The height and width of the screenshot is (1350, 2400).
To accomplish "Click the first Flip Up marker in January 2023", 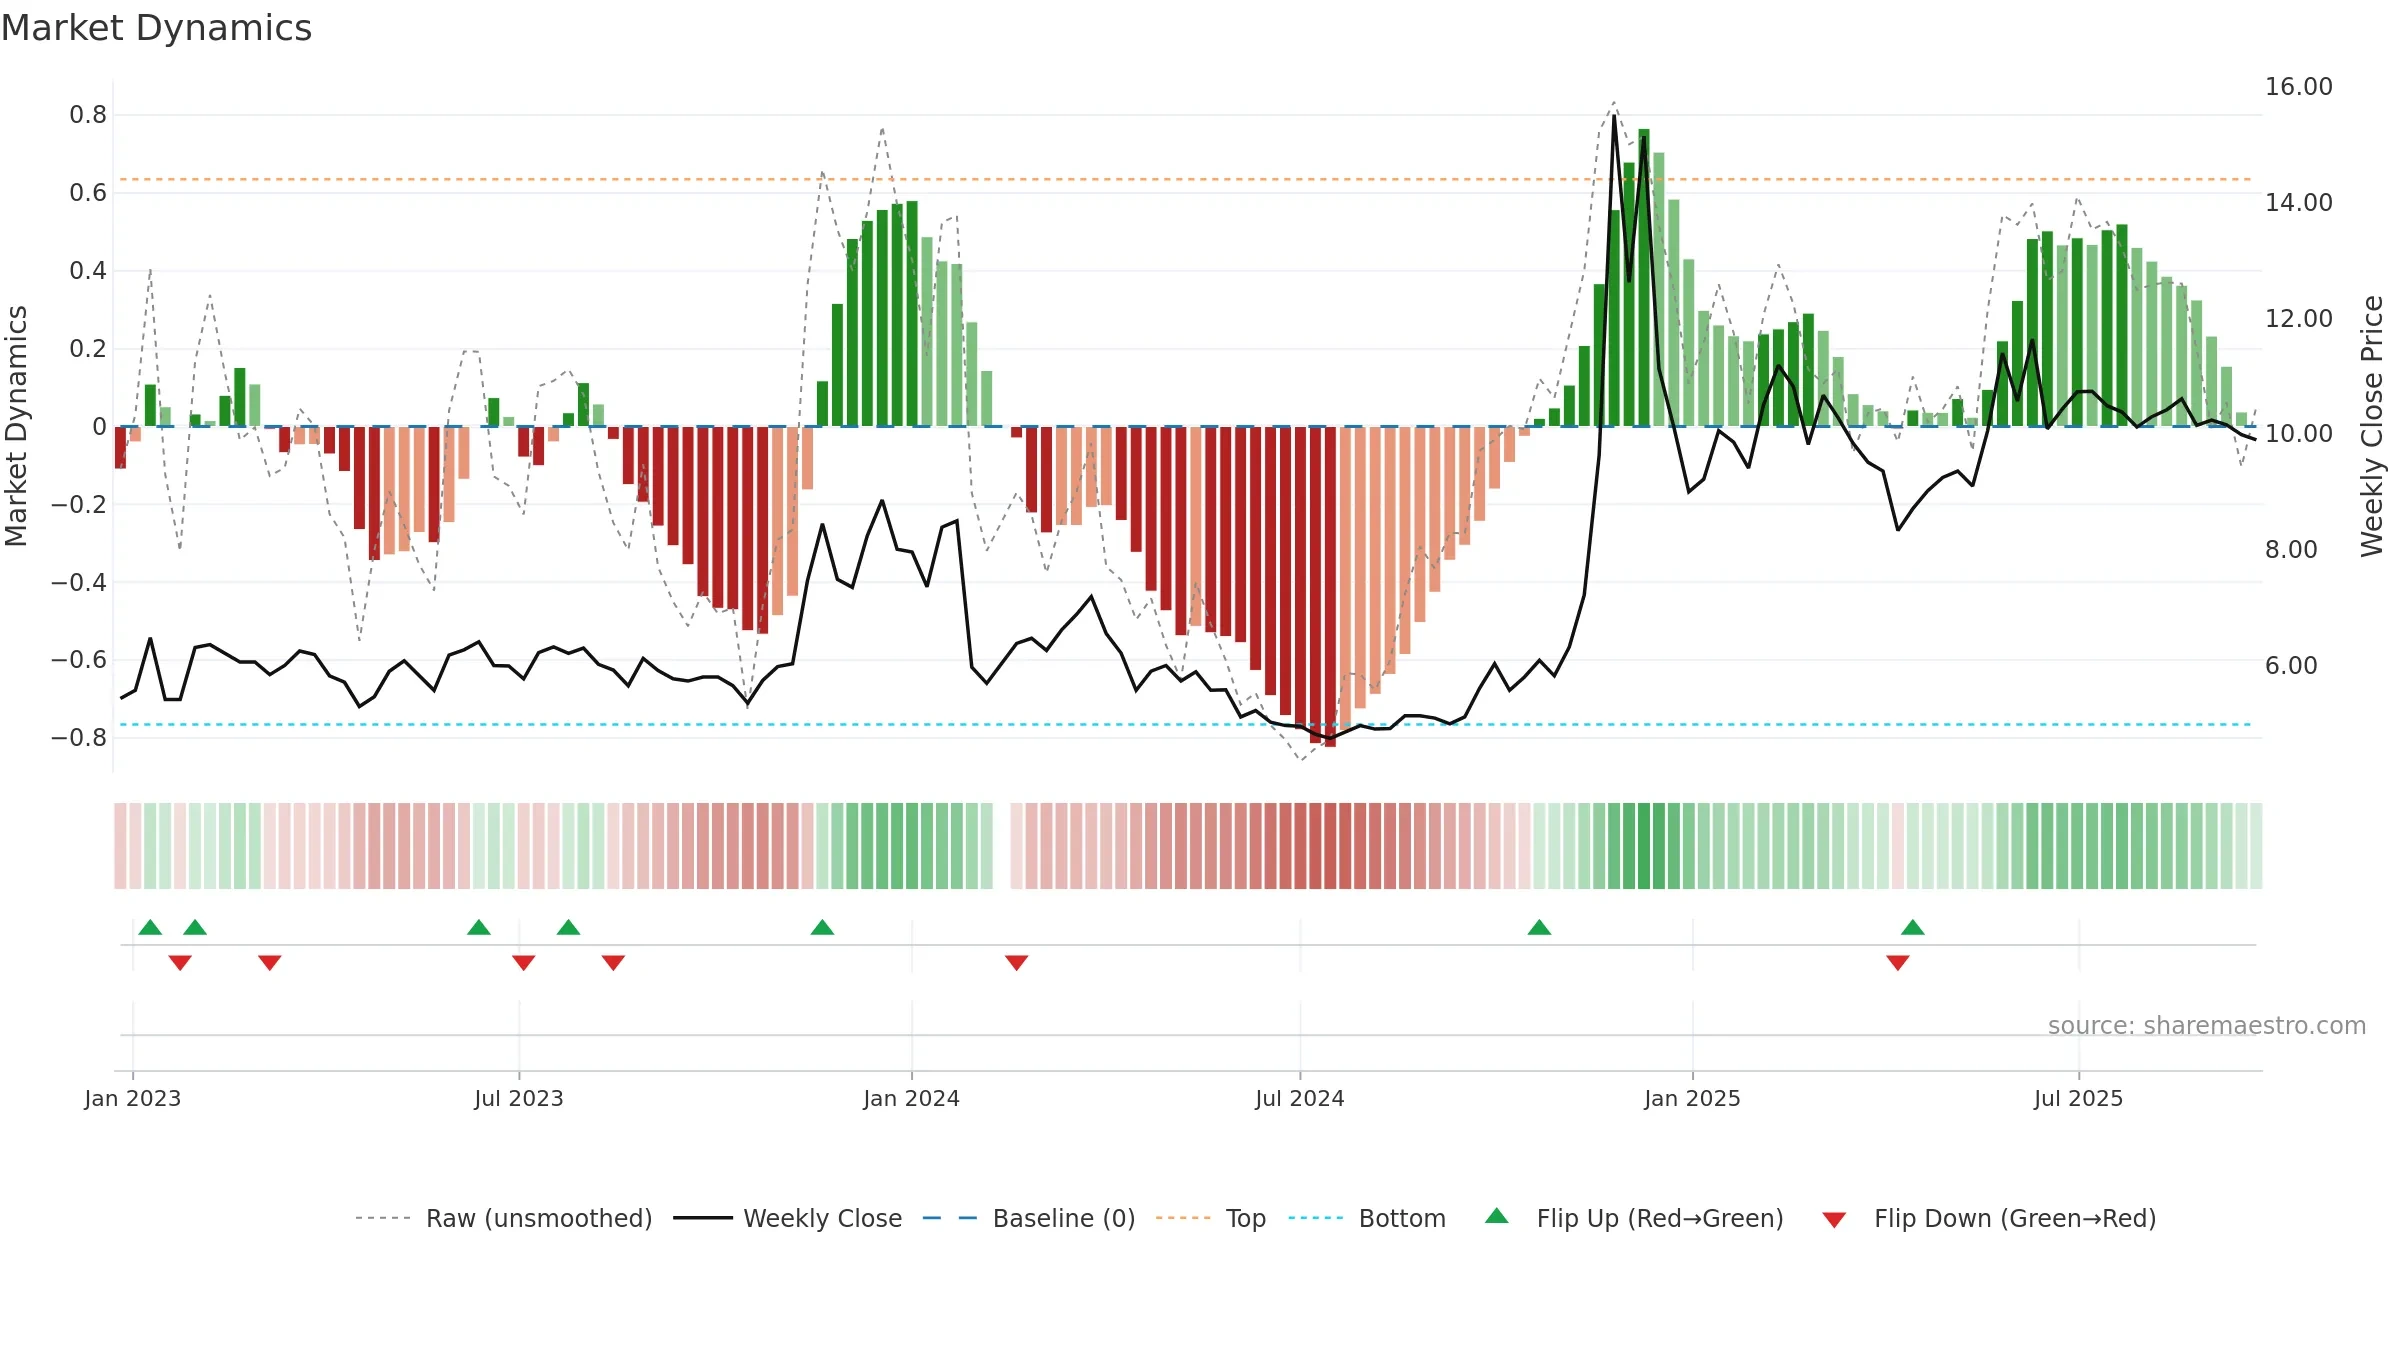I will click(x=150, y=927).
